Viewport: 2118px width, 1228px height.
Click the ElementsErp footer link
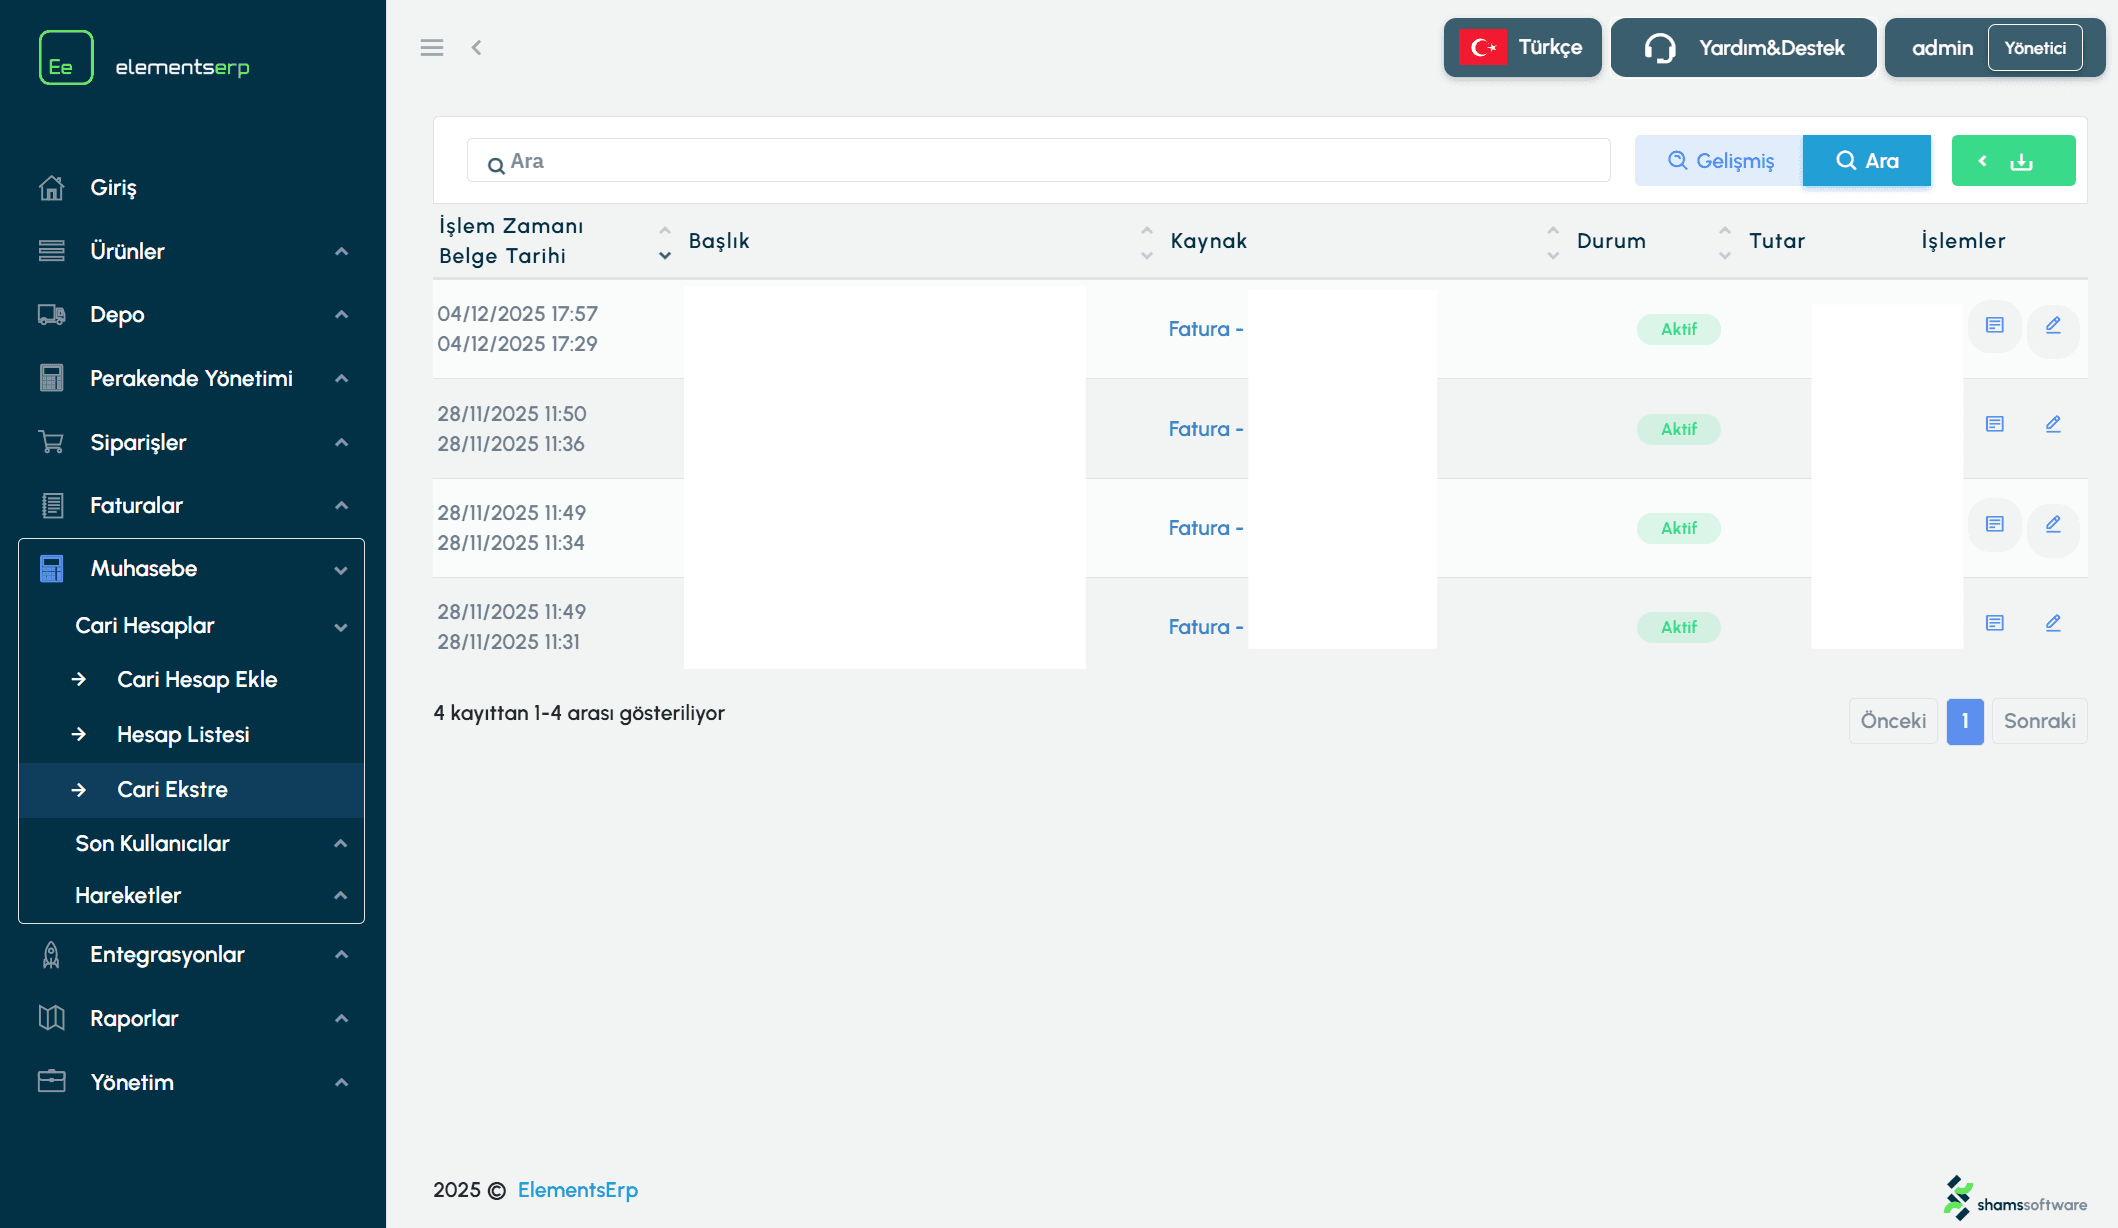pyautogui.click(x=577, y=1190)
